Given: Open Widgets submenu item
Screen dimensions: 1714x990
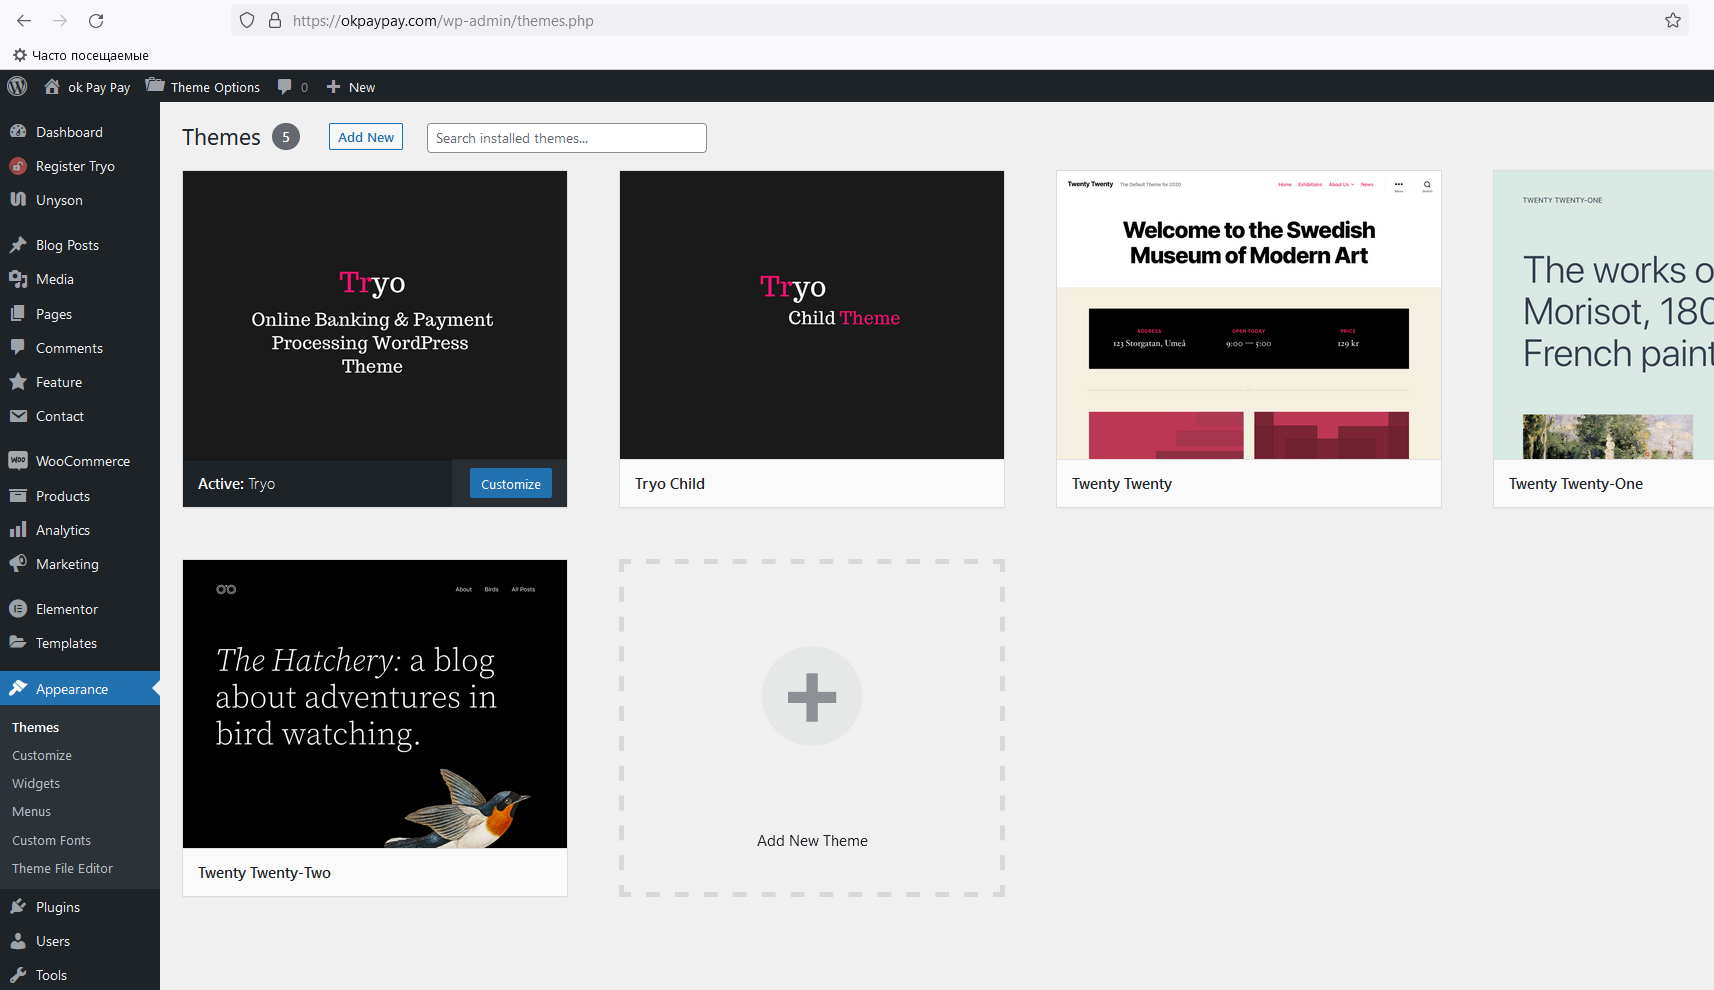Looking at the screenshot, I should coord(36,783).
